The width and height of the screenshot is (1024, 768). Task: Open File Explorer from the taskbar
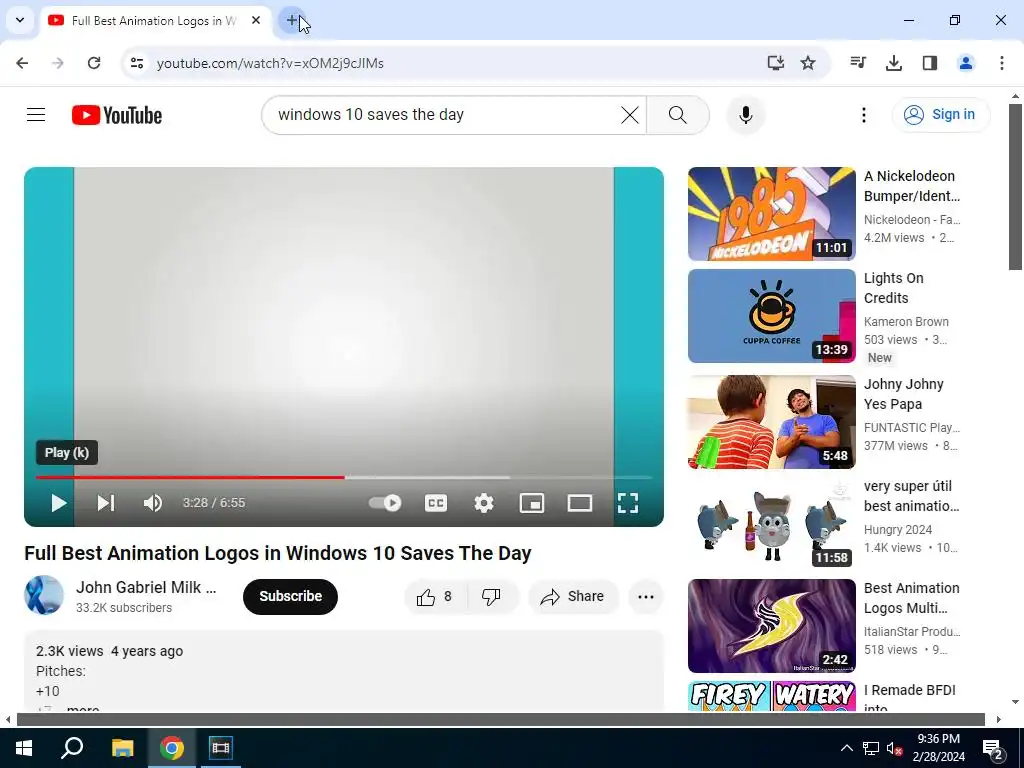(122, 748)
